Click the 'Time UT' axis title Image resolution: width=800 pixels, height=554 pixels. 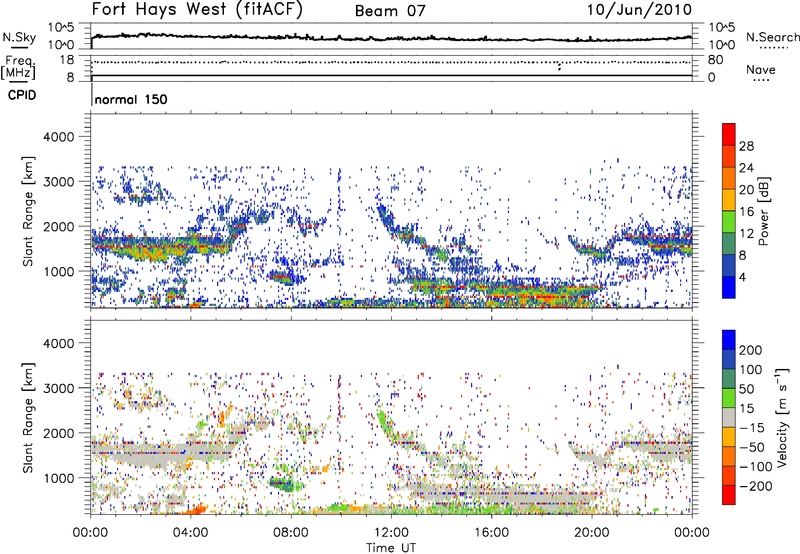coord(391,548)
